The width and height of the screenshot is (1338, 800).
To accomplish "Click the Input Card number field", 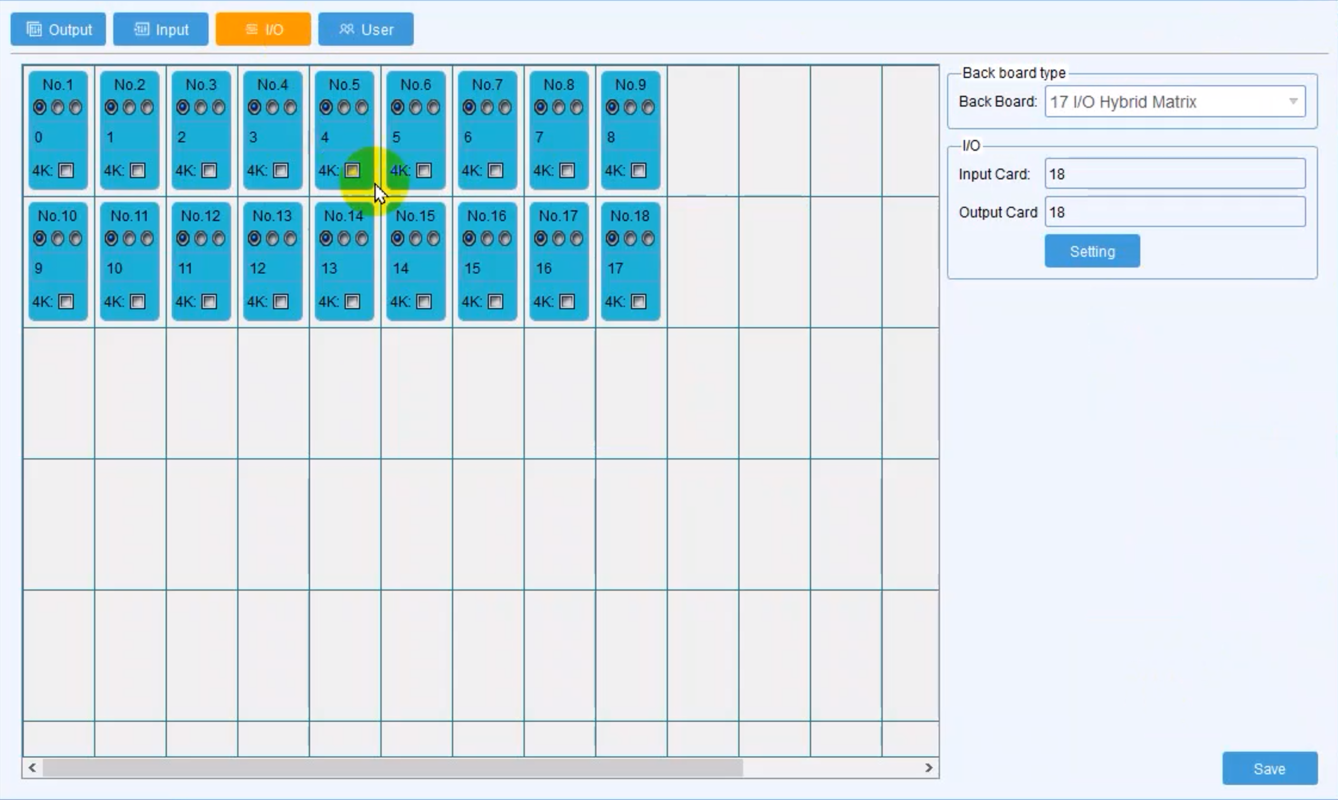I will point(1175,174).
